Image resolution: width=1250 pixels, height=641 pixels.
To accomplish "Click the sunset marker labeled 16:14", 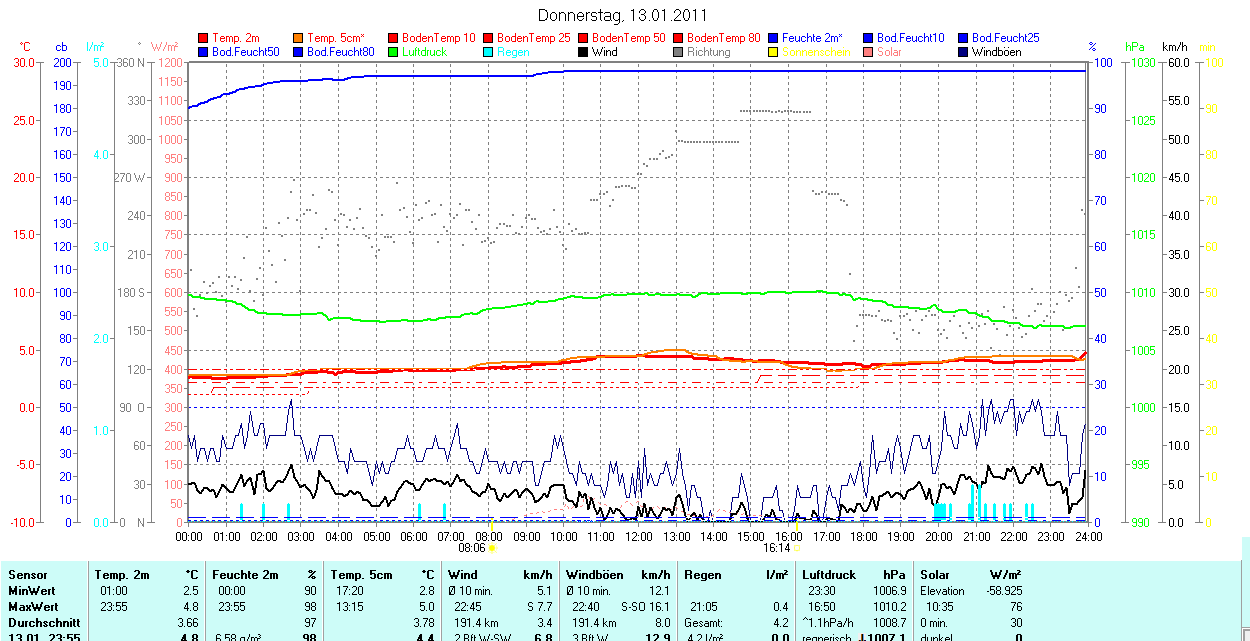I will pos(777,548).
